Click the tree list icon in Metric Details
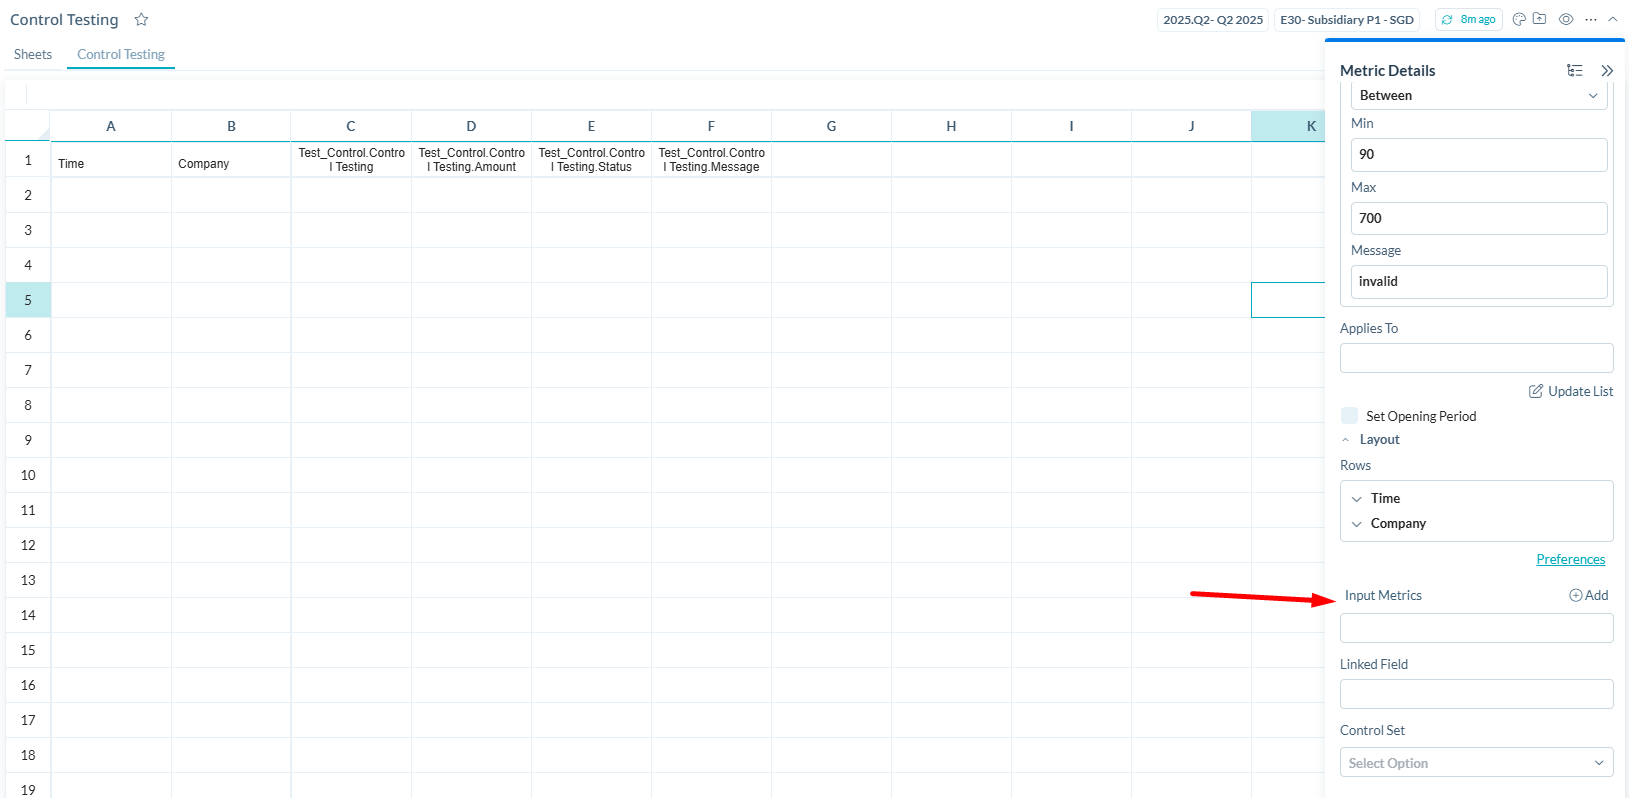 (1575, 70)
